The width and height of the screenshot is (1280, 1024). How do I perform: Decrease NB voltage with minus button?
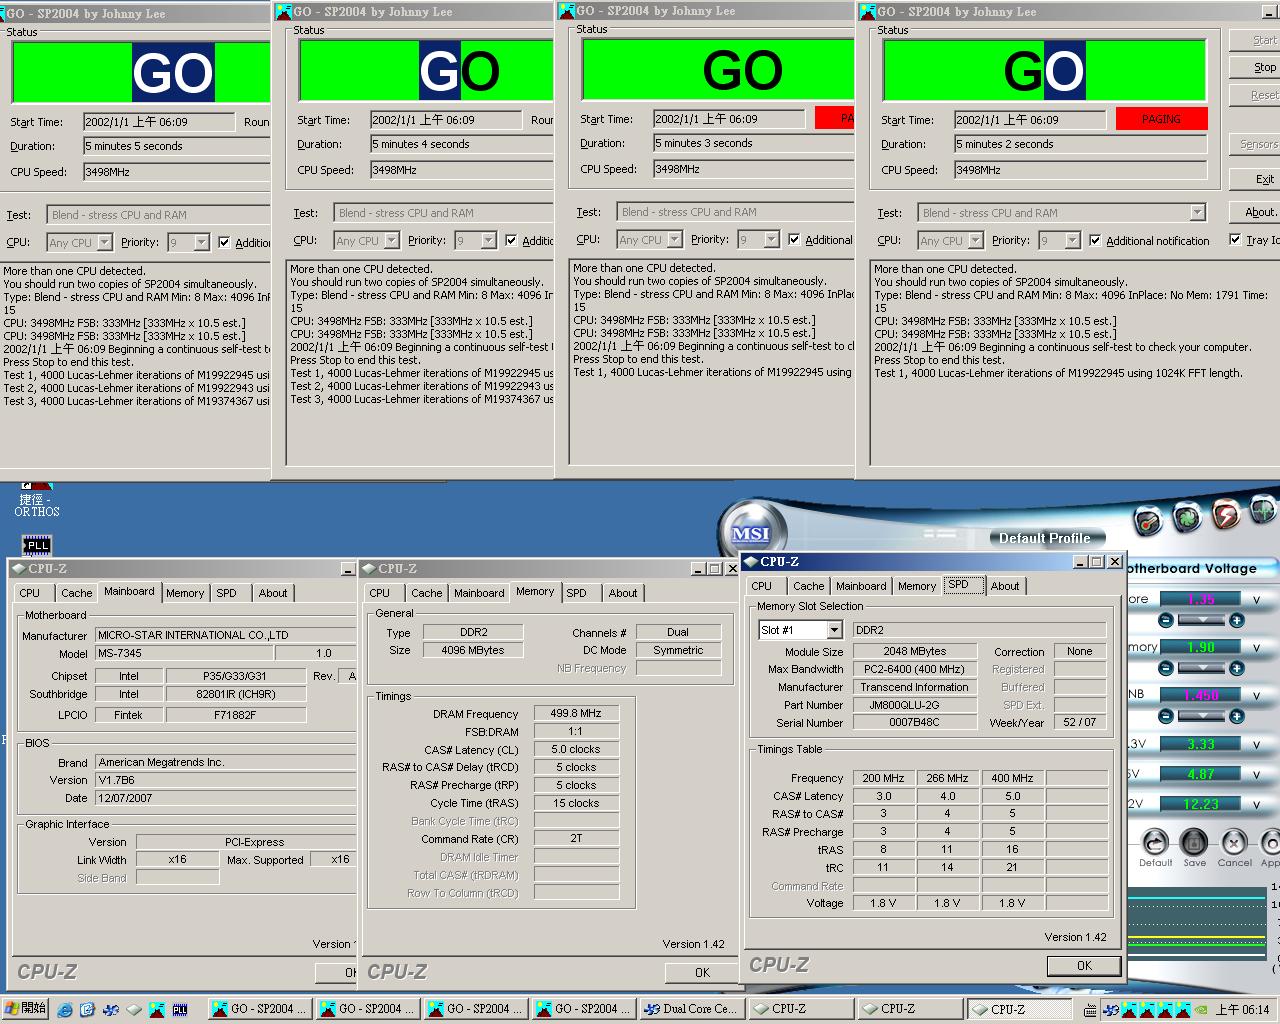[1165, 716]
